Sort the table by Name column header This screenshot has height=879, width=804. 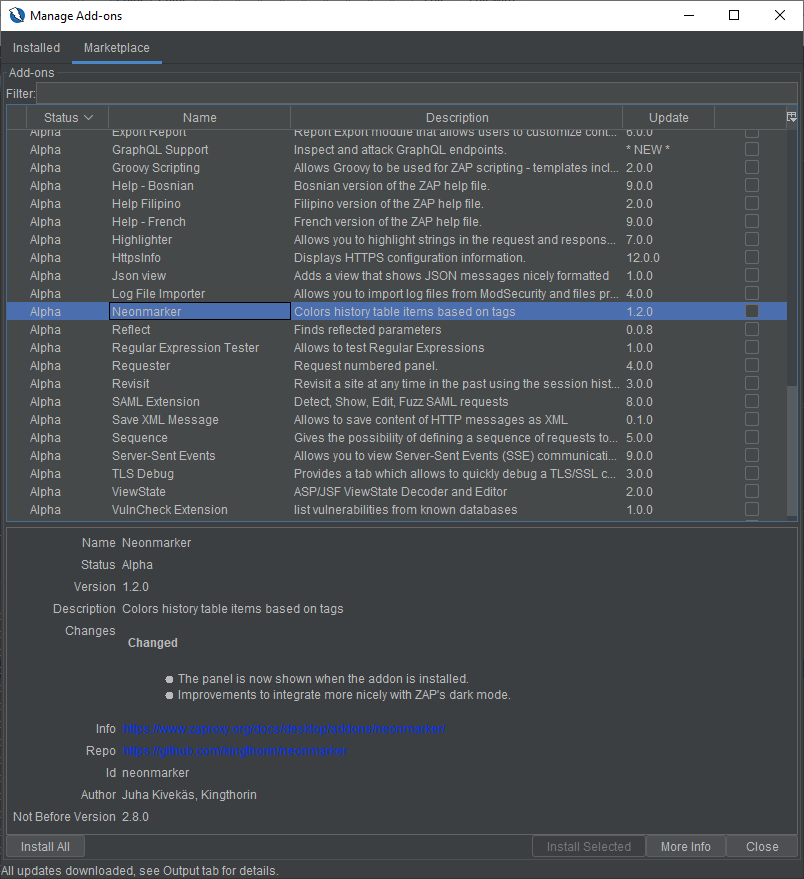pyautogui.click(x=199, y=118)
